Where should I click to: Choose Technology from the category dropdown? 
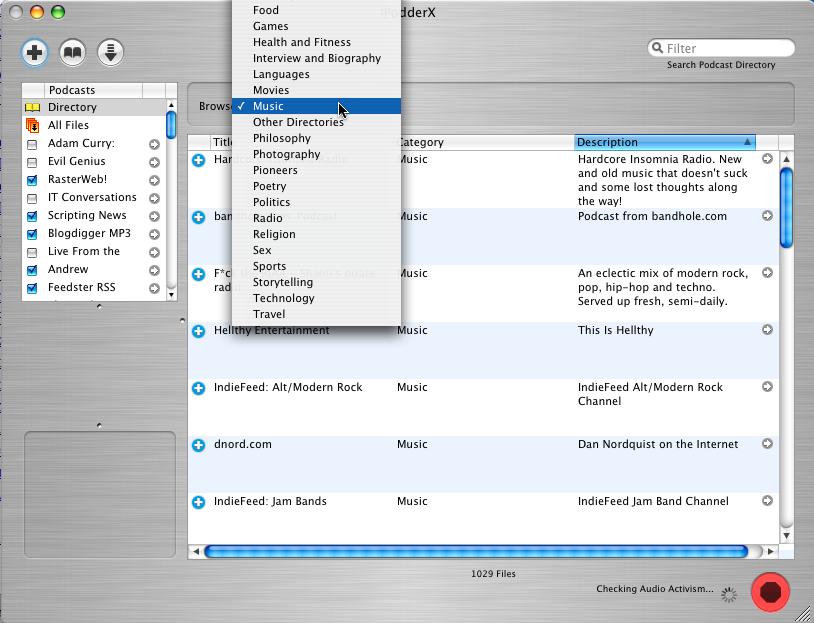point(283,298)
